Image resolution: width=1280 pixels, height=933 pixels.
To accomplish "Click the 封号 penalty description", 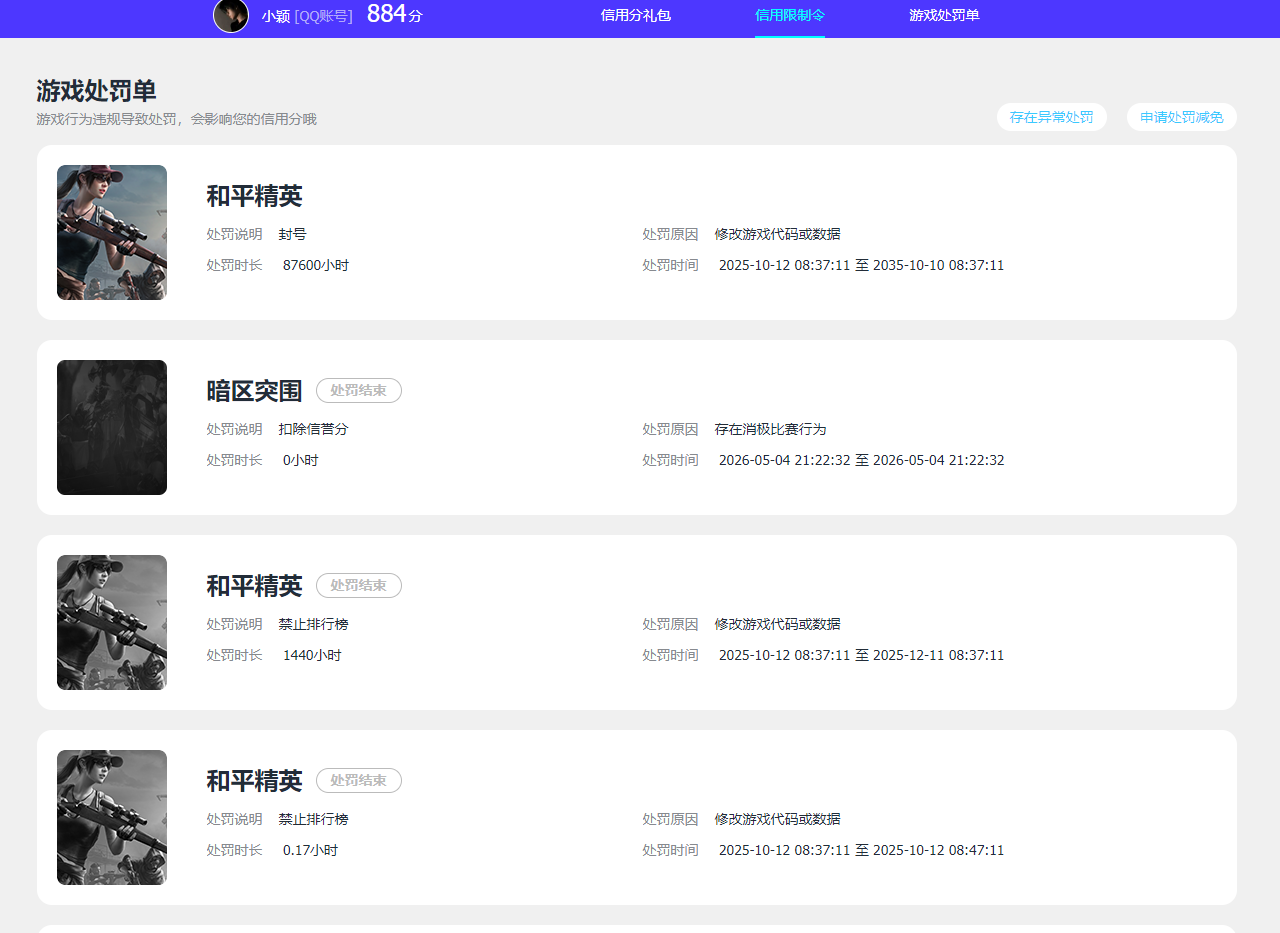I will pyautogui.click(x=293, y=234).
